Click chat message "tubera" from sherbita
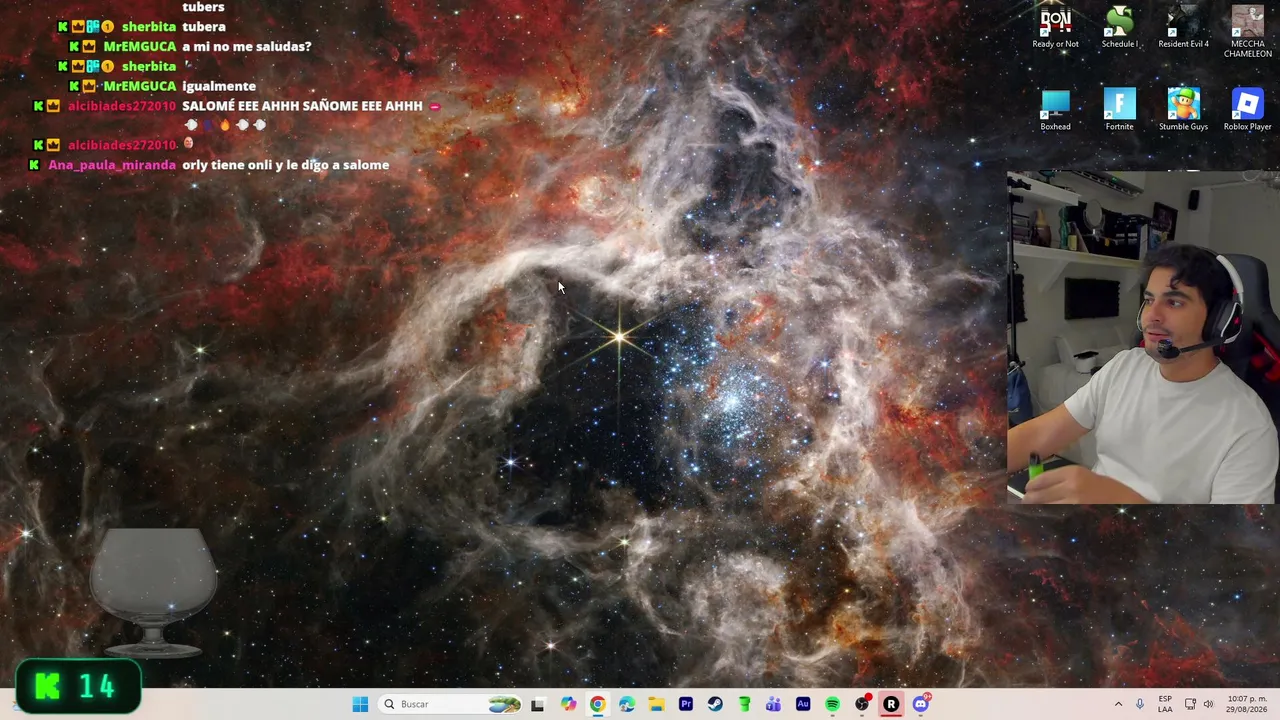This screenshot has width=1280, height=720. [204, 27]
